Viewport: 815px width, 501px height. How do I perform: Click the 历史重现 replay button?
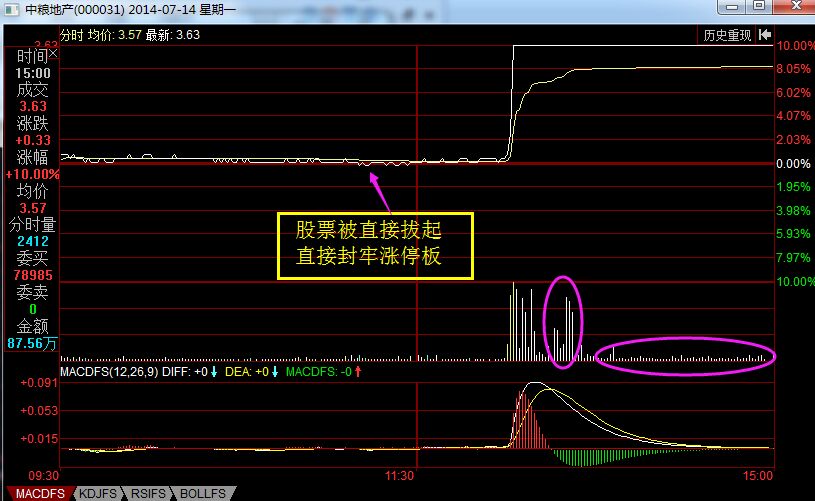(727, 34)
